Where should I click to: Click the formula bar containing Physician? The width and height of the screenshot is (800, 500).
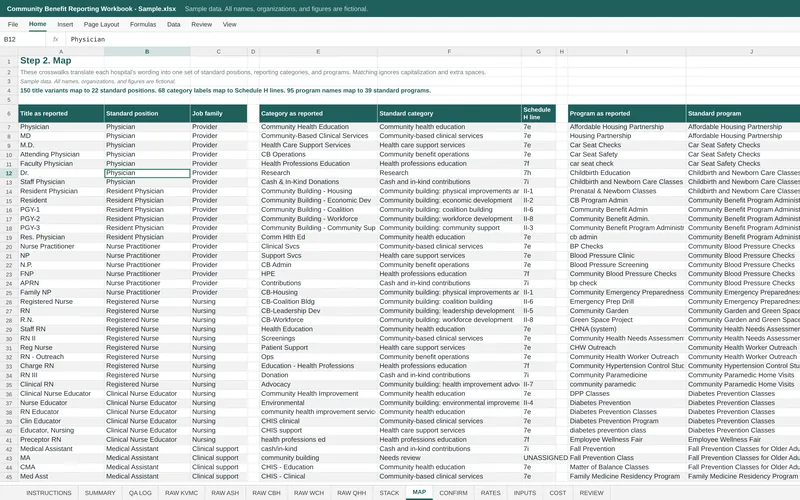tap(433, 39)
